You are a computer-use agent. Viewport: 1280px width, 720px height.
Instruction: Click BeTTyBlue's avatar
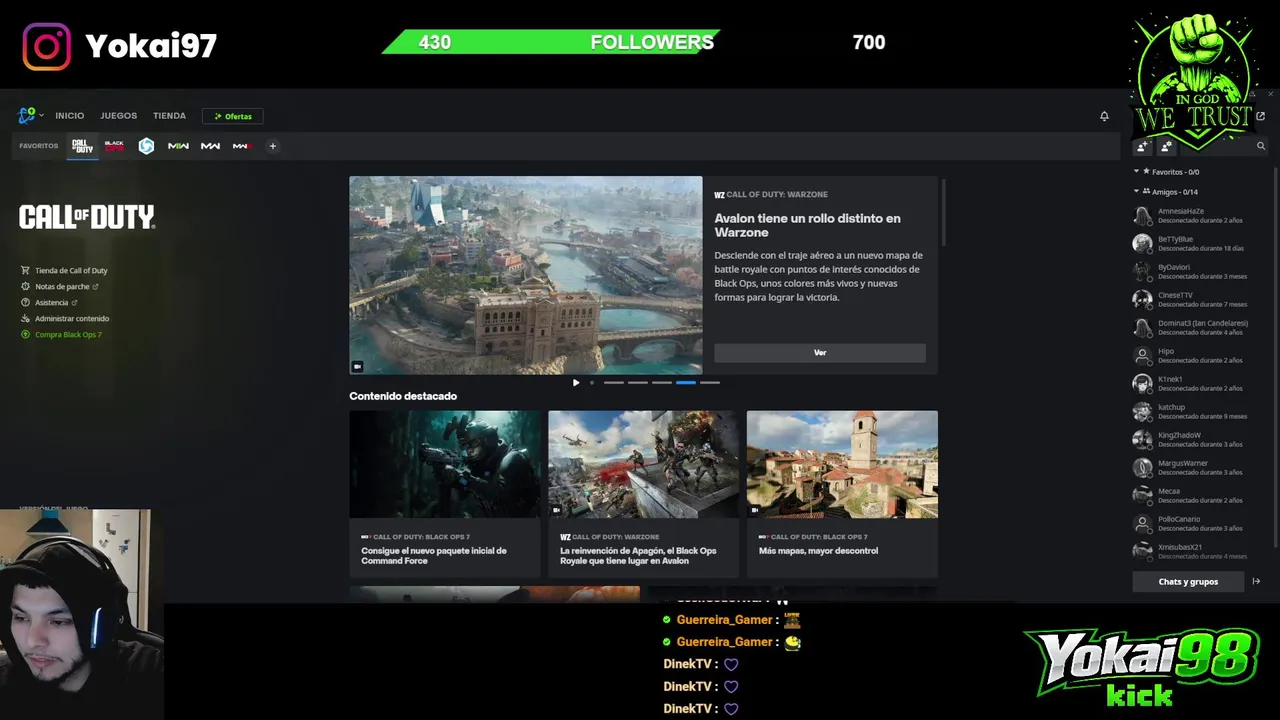(1142, 243)
